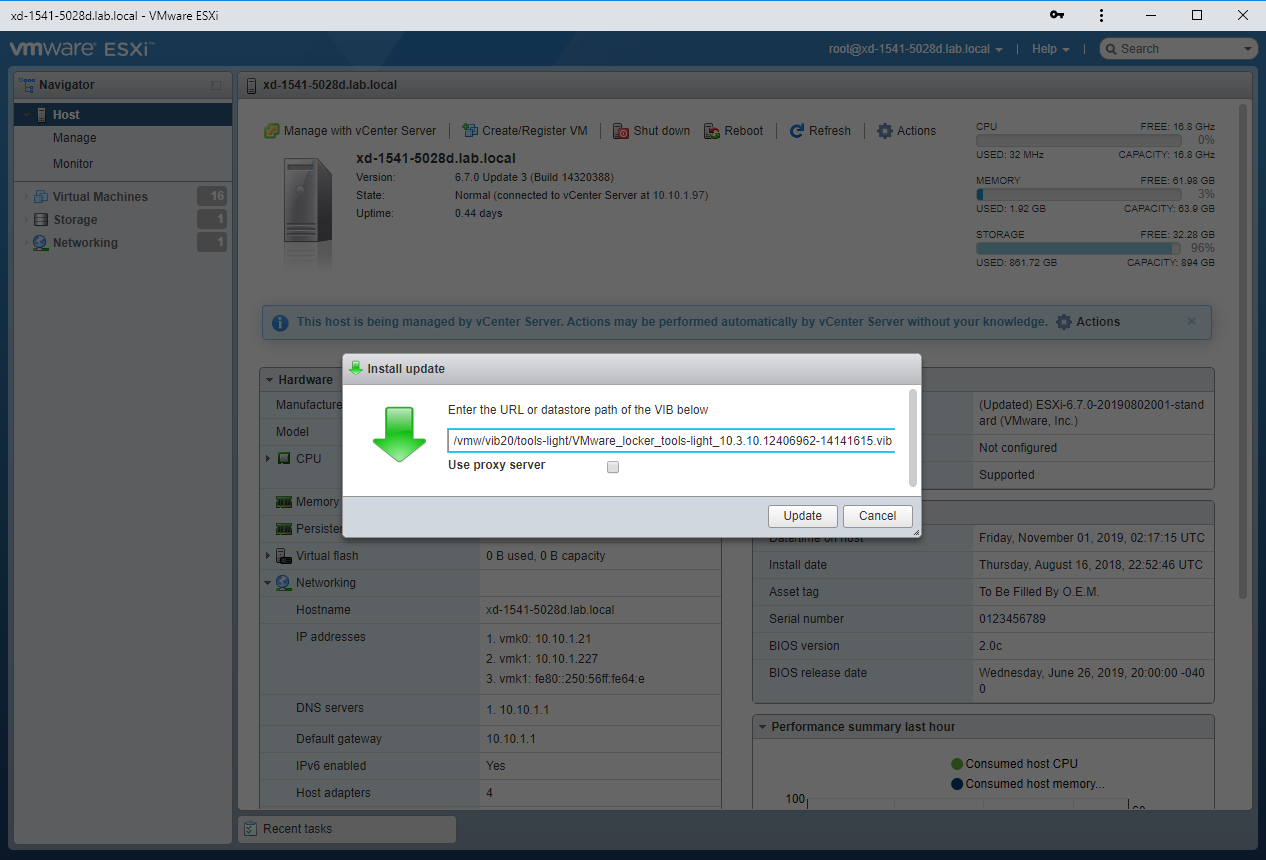Screen dimensions: 1266x860
Task: Click the Networking globe icon in Navigator
Action: coord(40,243)
